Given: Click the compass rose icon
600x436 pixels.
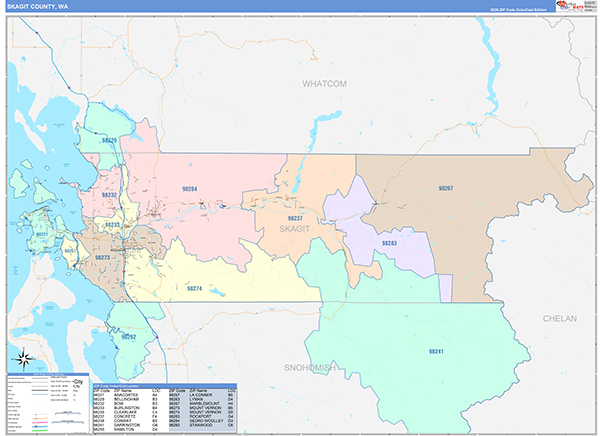Looking at the screenshot, I should (24, 359).
